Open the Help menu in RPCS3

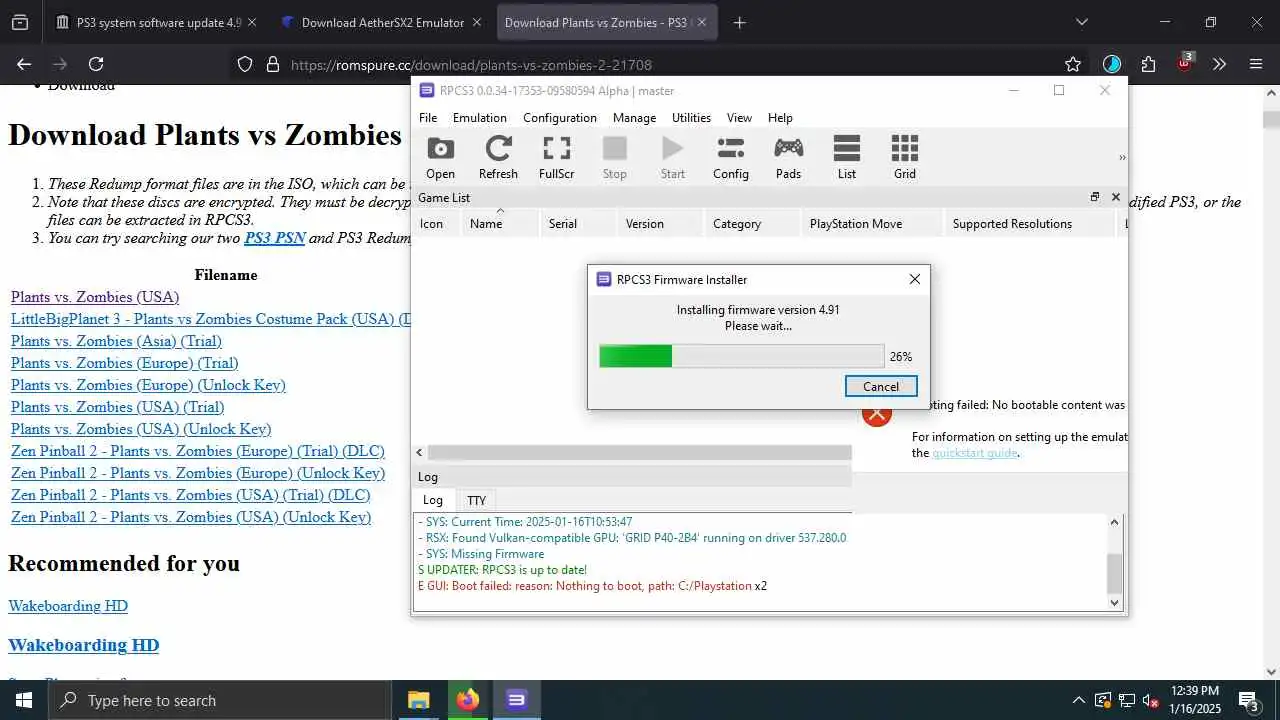coord(780,117)
